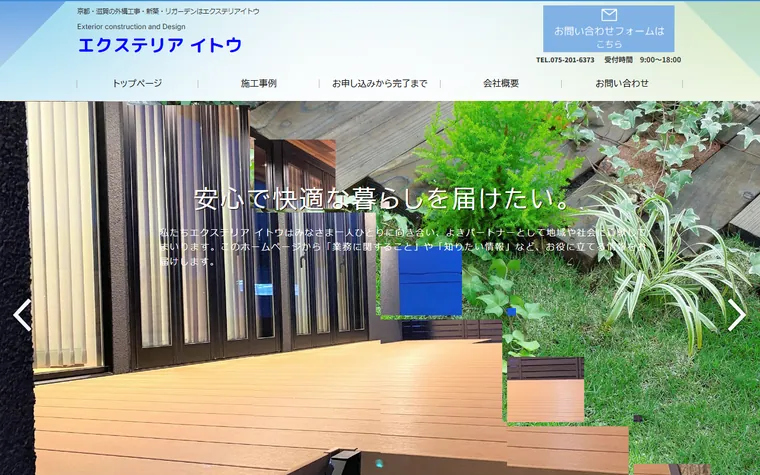Show previous slide with left arrow
Viewport: 760px width, 475px height.
(x=22, y=315)
